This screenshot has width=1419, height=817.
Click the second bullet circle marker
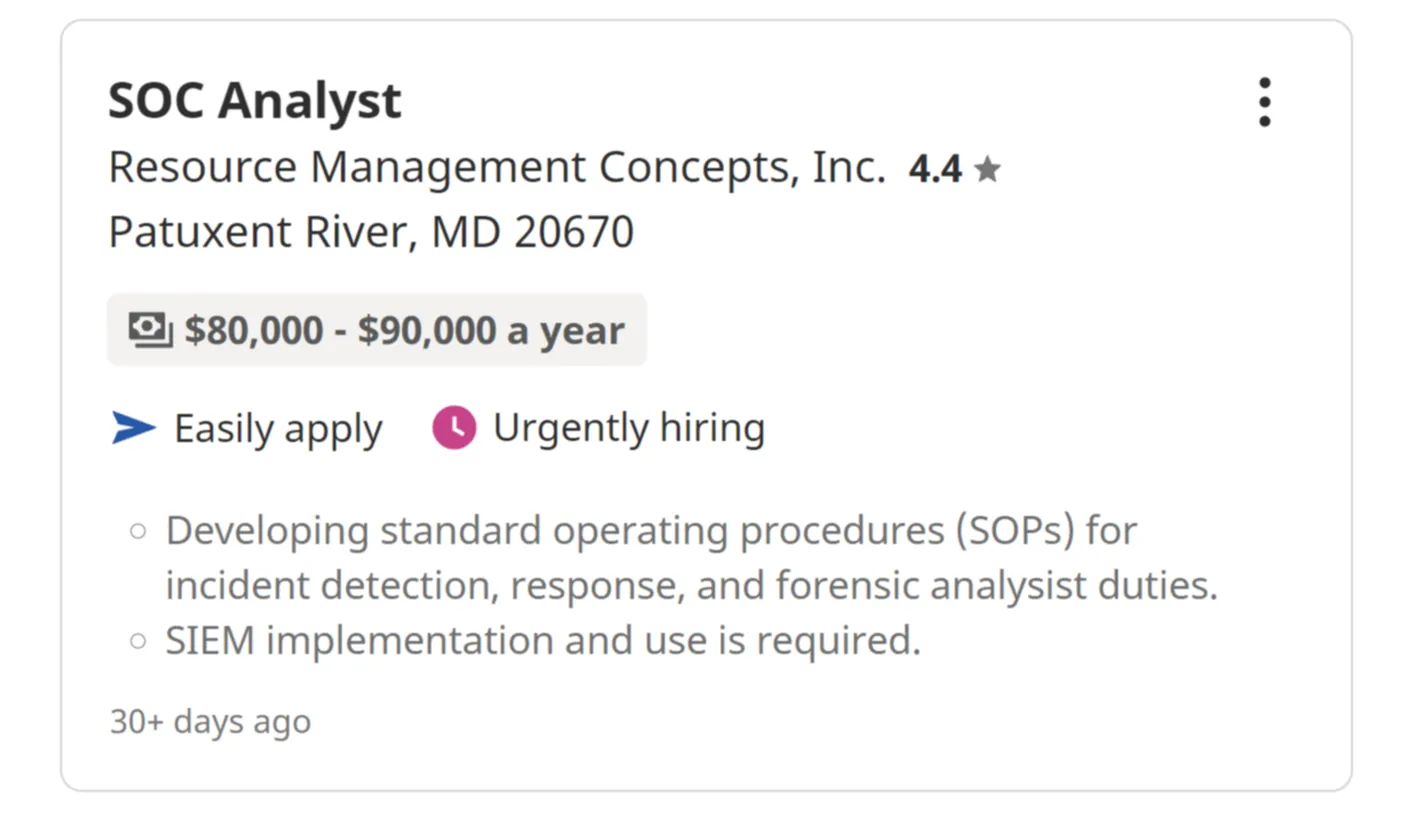click(x=139, y=641)
